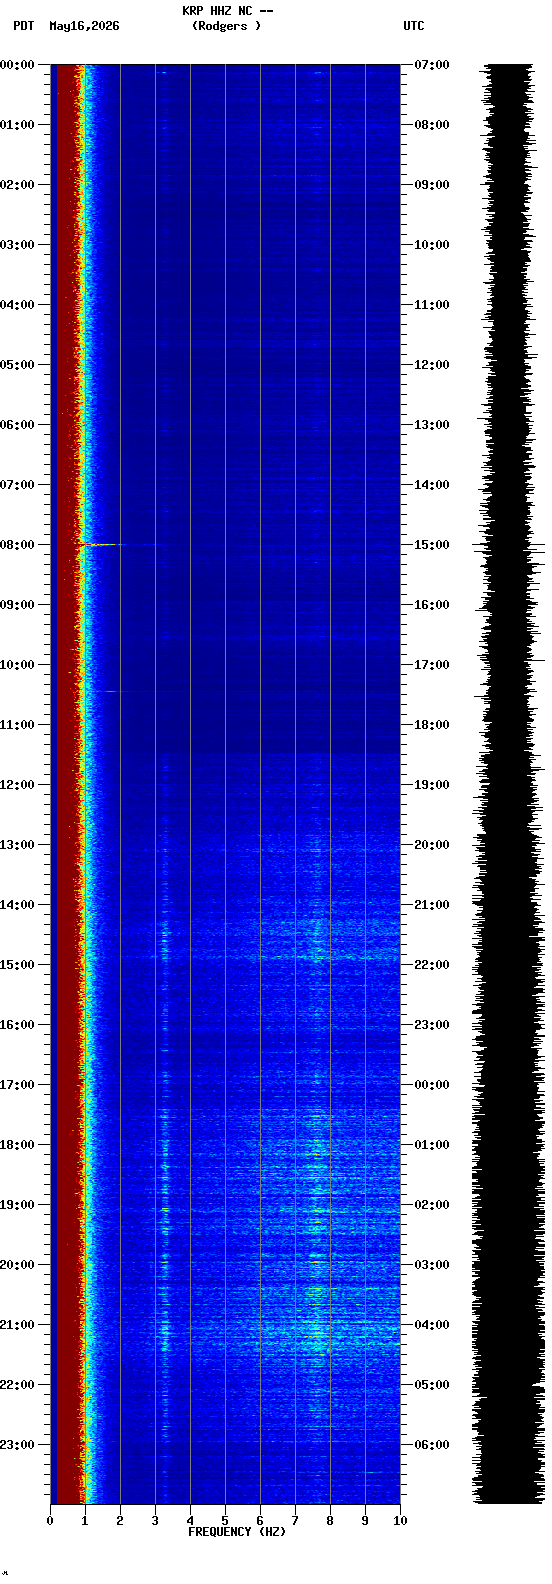The width and height of the screenshot is (552, 1584).
Task: Select PDT time label 07:00
Action: click(x=17, y=485)
